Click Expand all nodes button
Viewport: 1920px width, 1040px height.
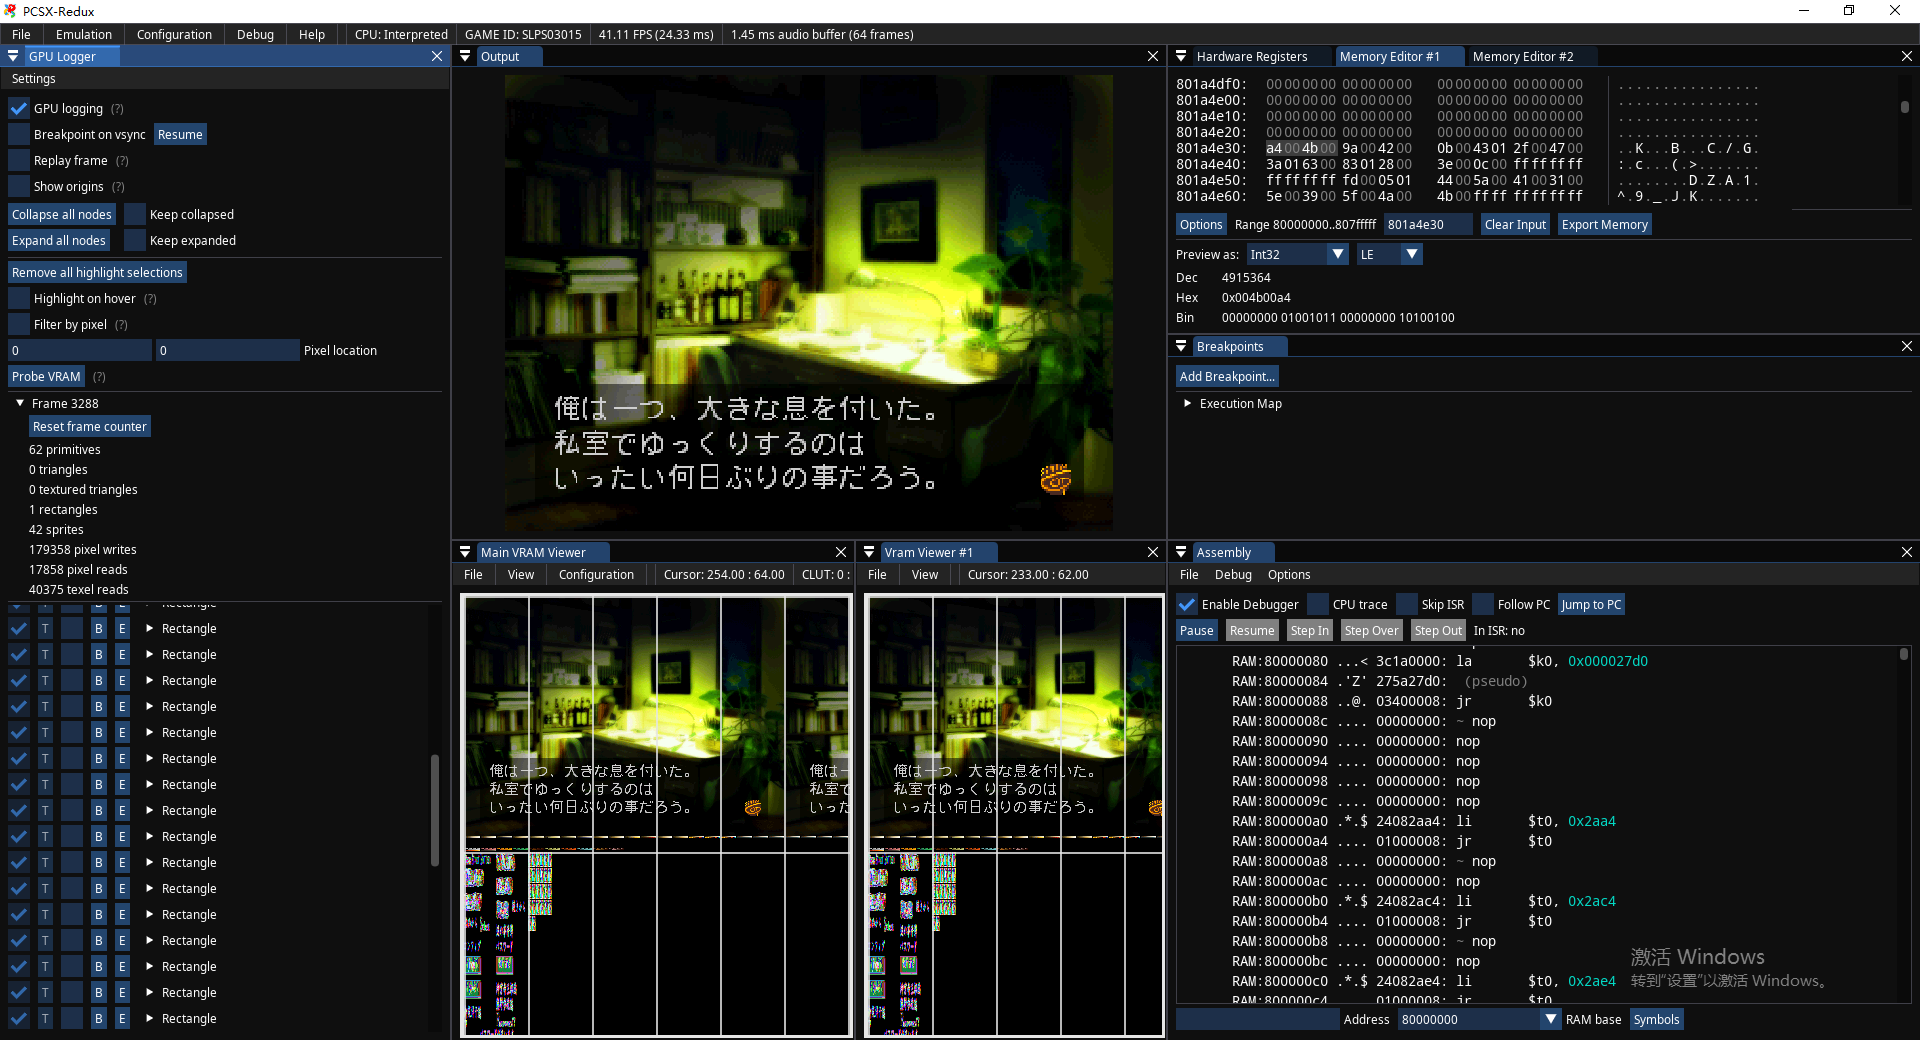(x=59, y=241)
